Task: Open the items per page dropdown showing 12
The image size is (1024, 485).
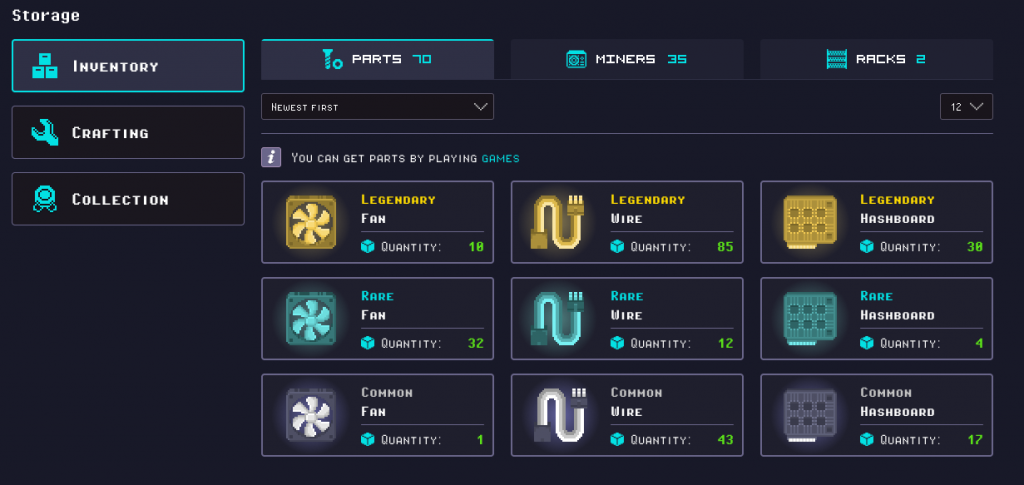Action: [x=967, y=106]
